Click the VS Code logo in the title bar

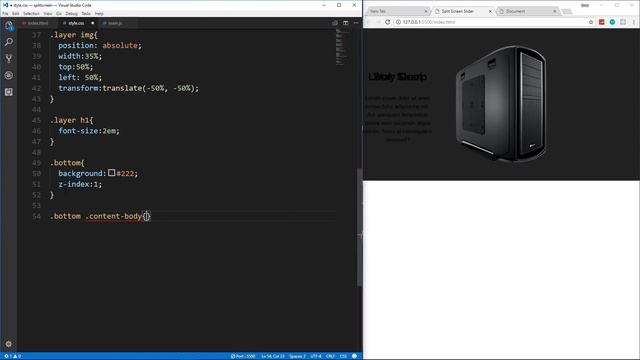click(x=5, y=5)
